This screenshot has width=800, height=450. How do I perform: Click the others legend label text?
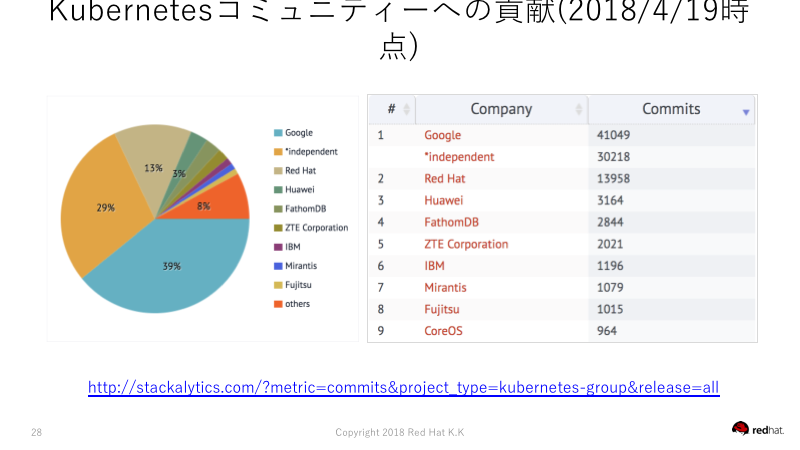(297, 304)
